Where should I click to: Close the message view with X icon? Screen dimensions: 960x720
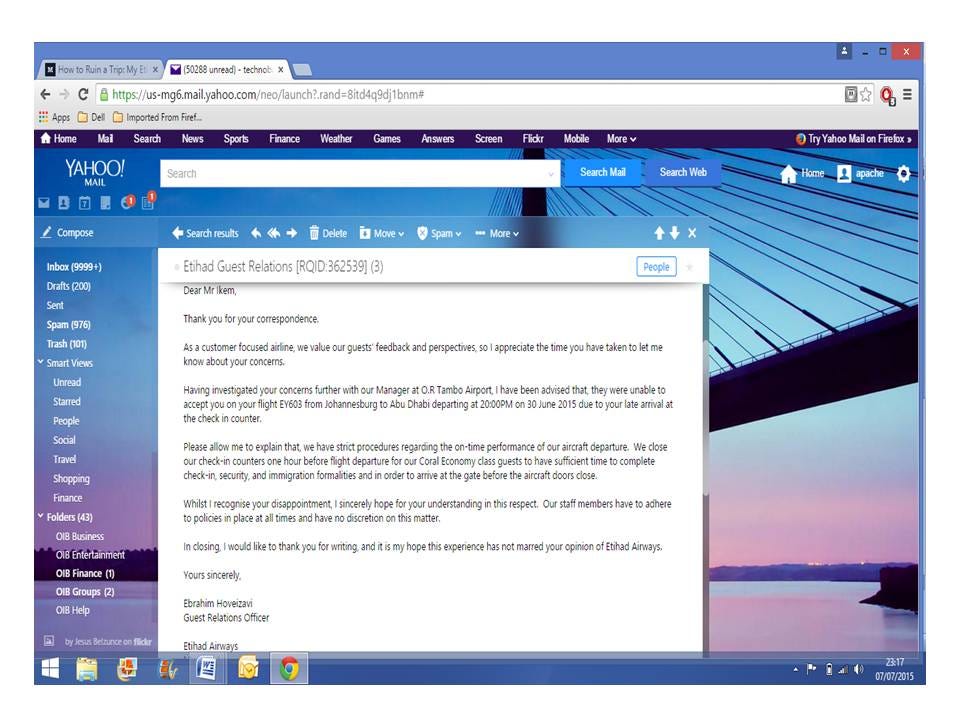[692, 233]
